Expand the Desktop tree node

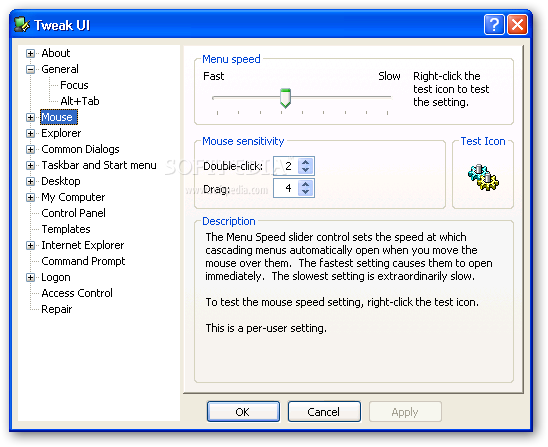click(x=30, y=181)
